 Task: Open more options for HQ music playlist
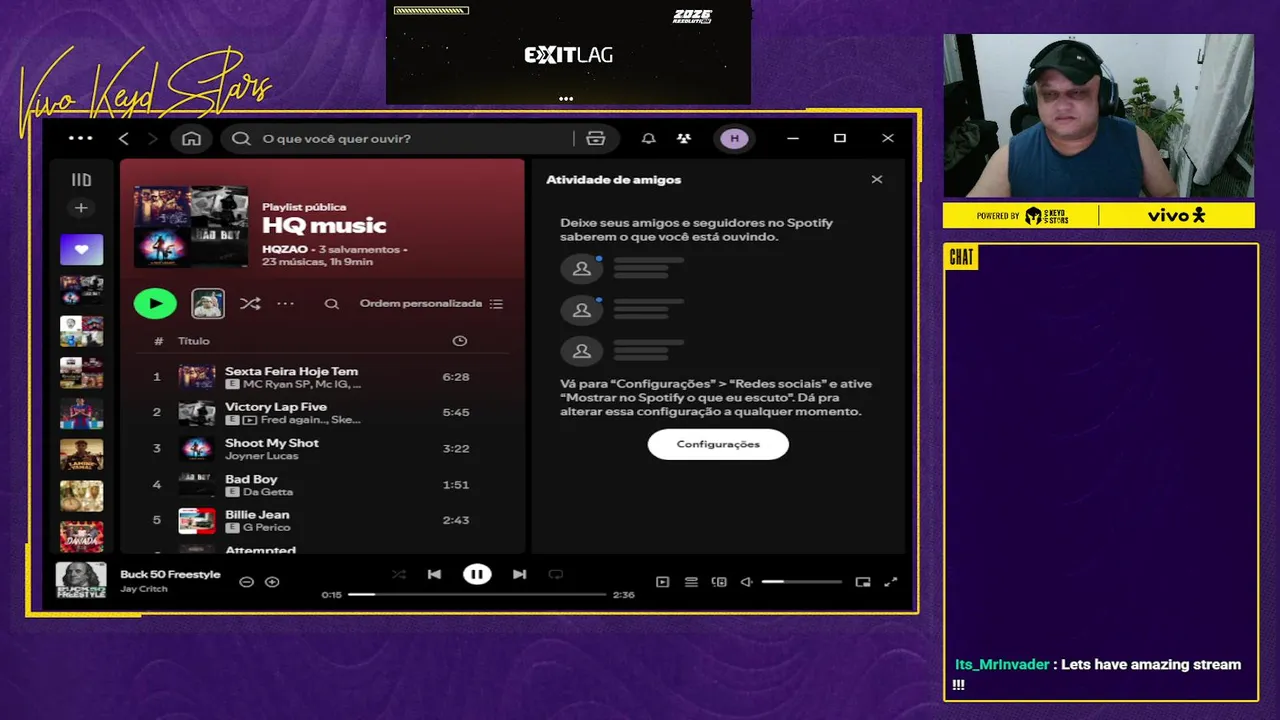(x=285, y=303)
